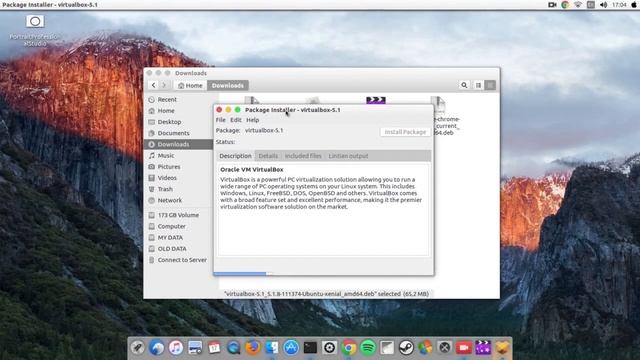Open the File menu in Package Installer
Viewport: 640px width, 360px height.
(x=220, y=120)
